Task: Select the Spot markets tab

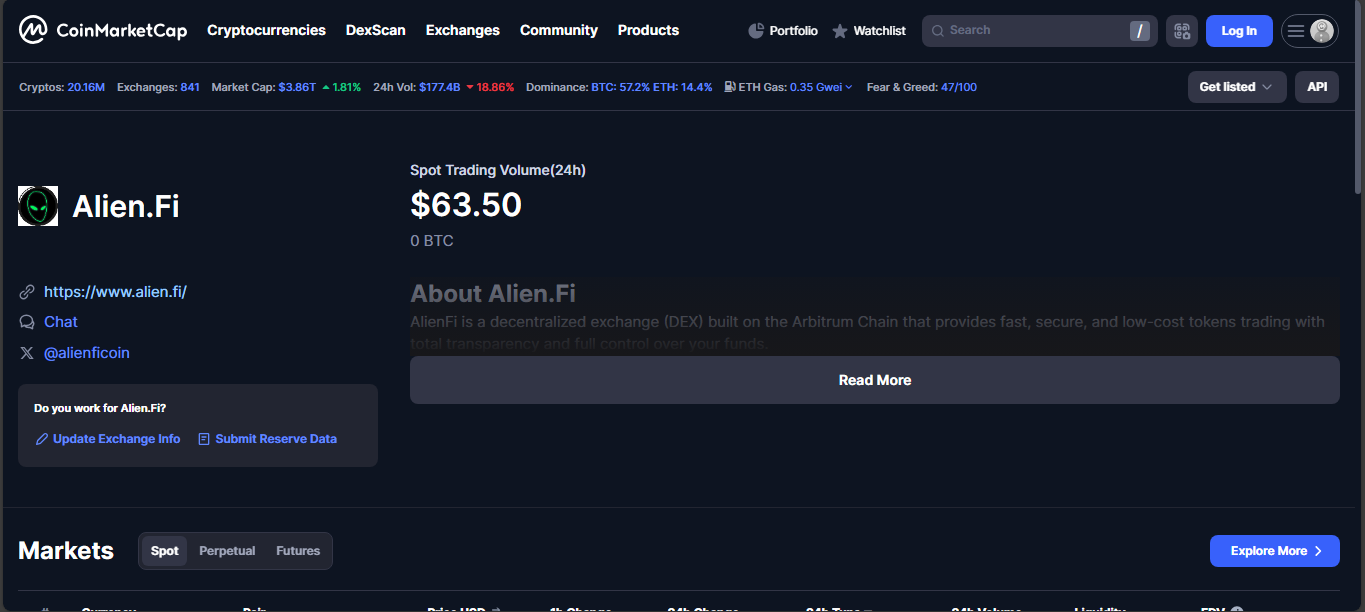Action: point(164,551)
